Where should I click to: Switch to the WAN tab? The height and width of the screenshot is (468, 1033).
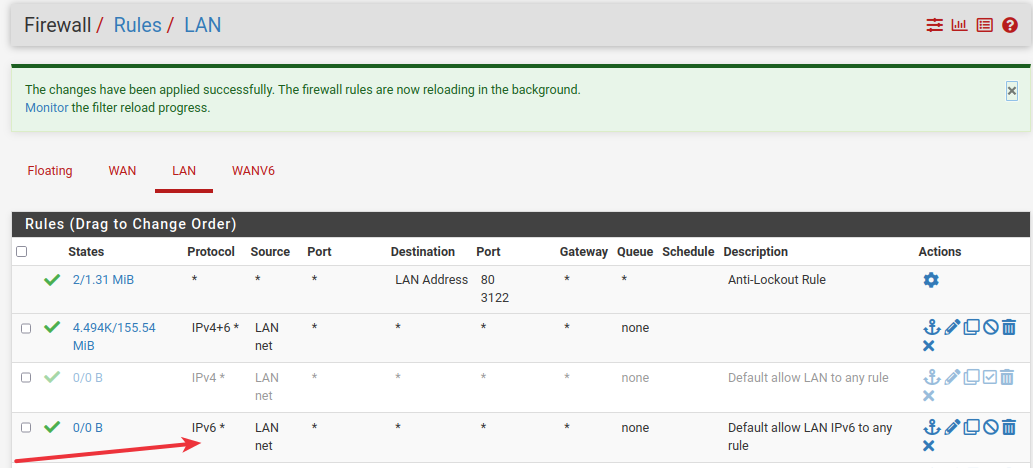pyautogui.click(x=122, y=171)
